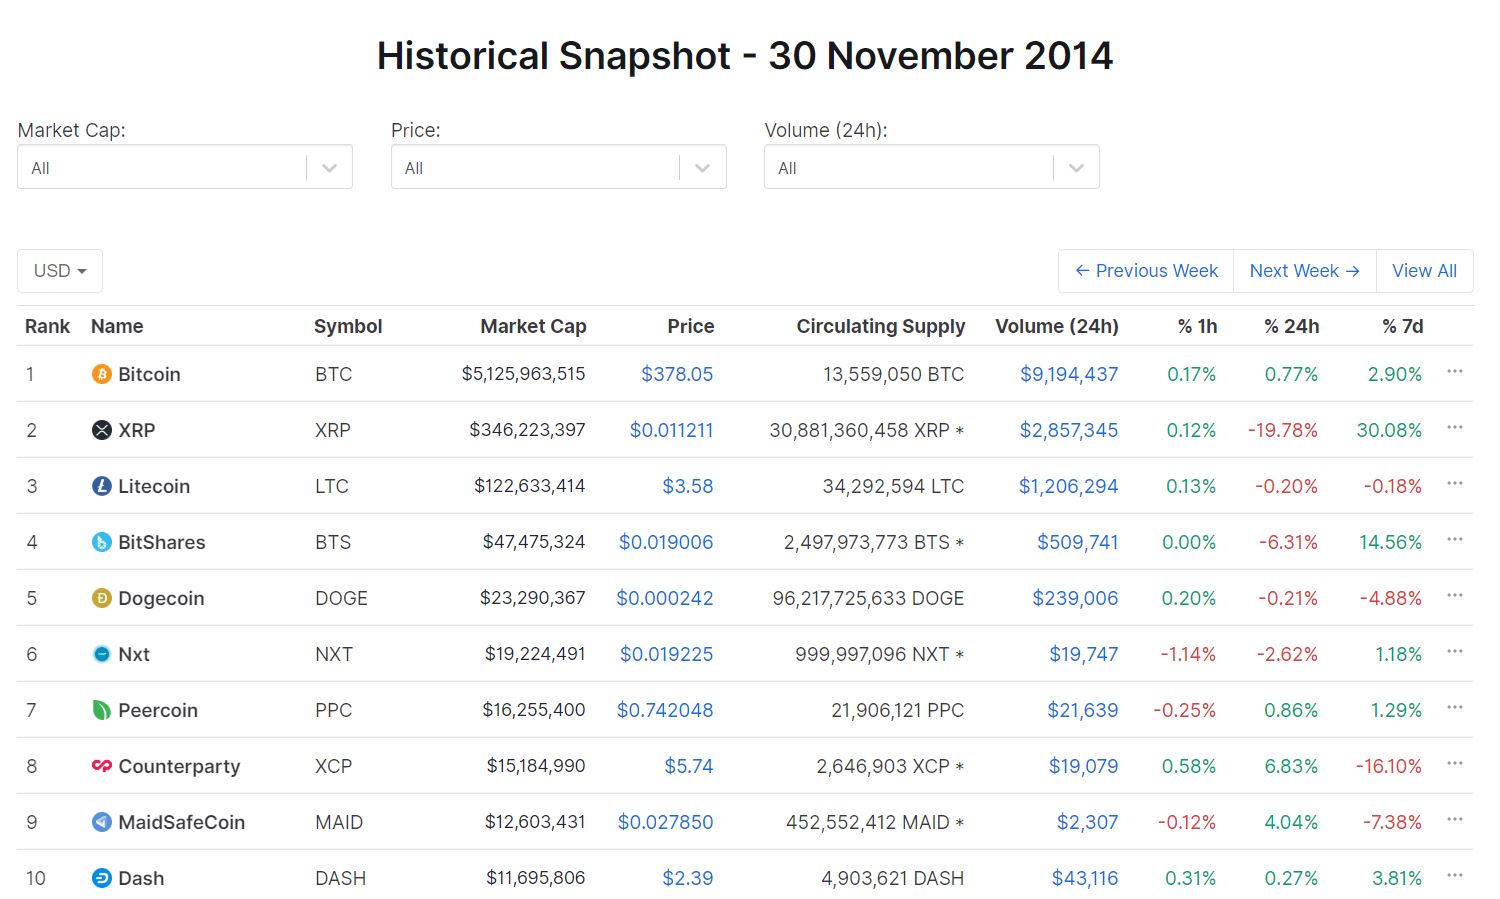Sort by % 1h column header

tap(1197, 326)
